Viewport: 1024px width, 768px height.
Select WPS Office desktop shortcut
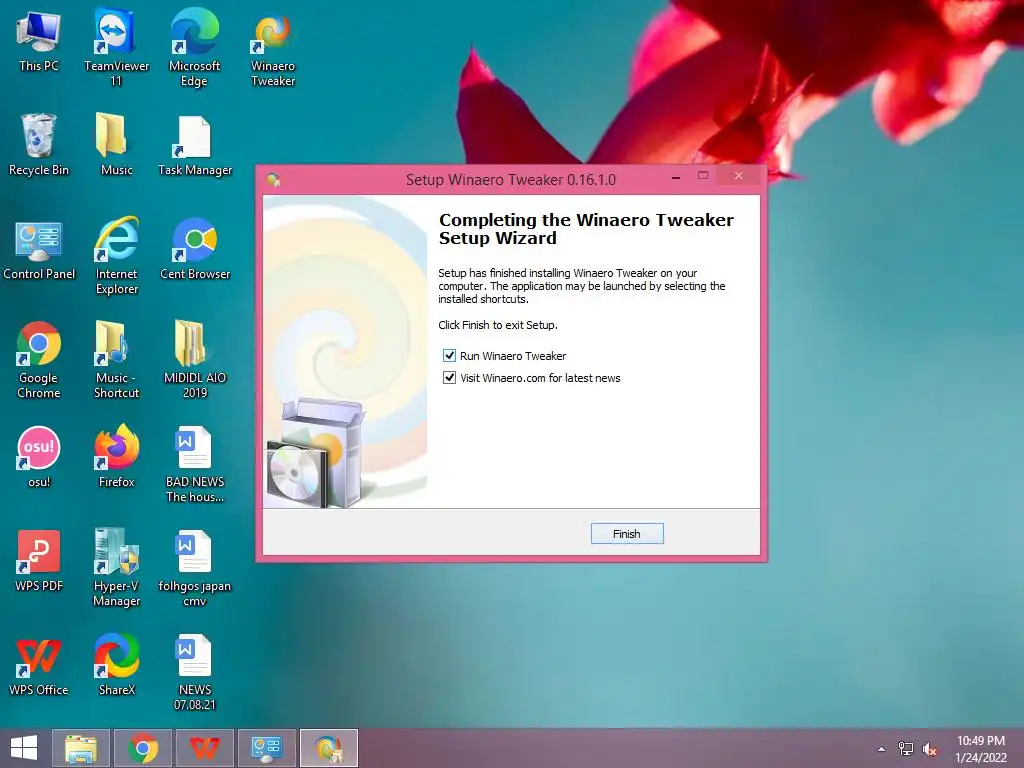click(x=39, y=667)
